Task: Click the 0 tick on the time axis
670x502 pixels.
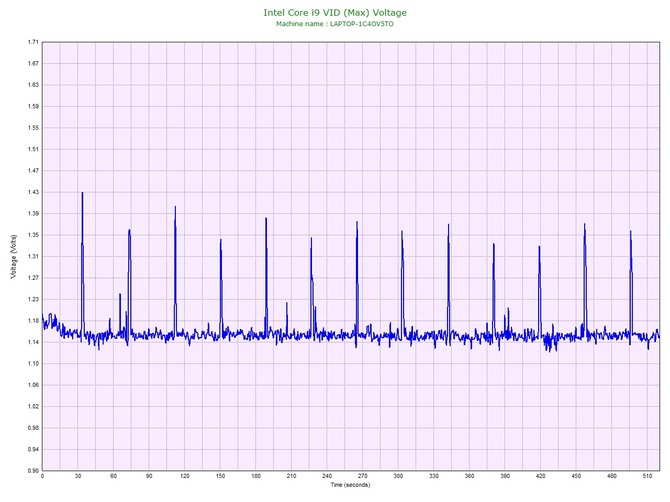Action: pyautogui.click(x=43, y=477)
